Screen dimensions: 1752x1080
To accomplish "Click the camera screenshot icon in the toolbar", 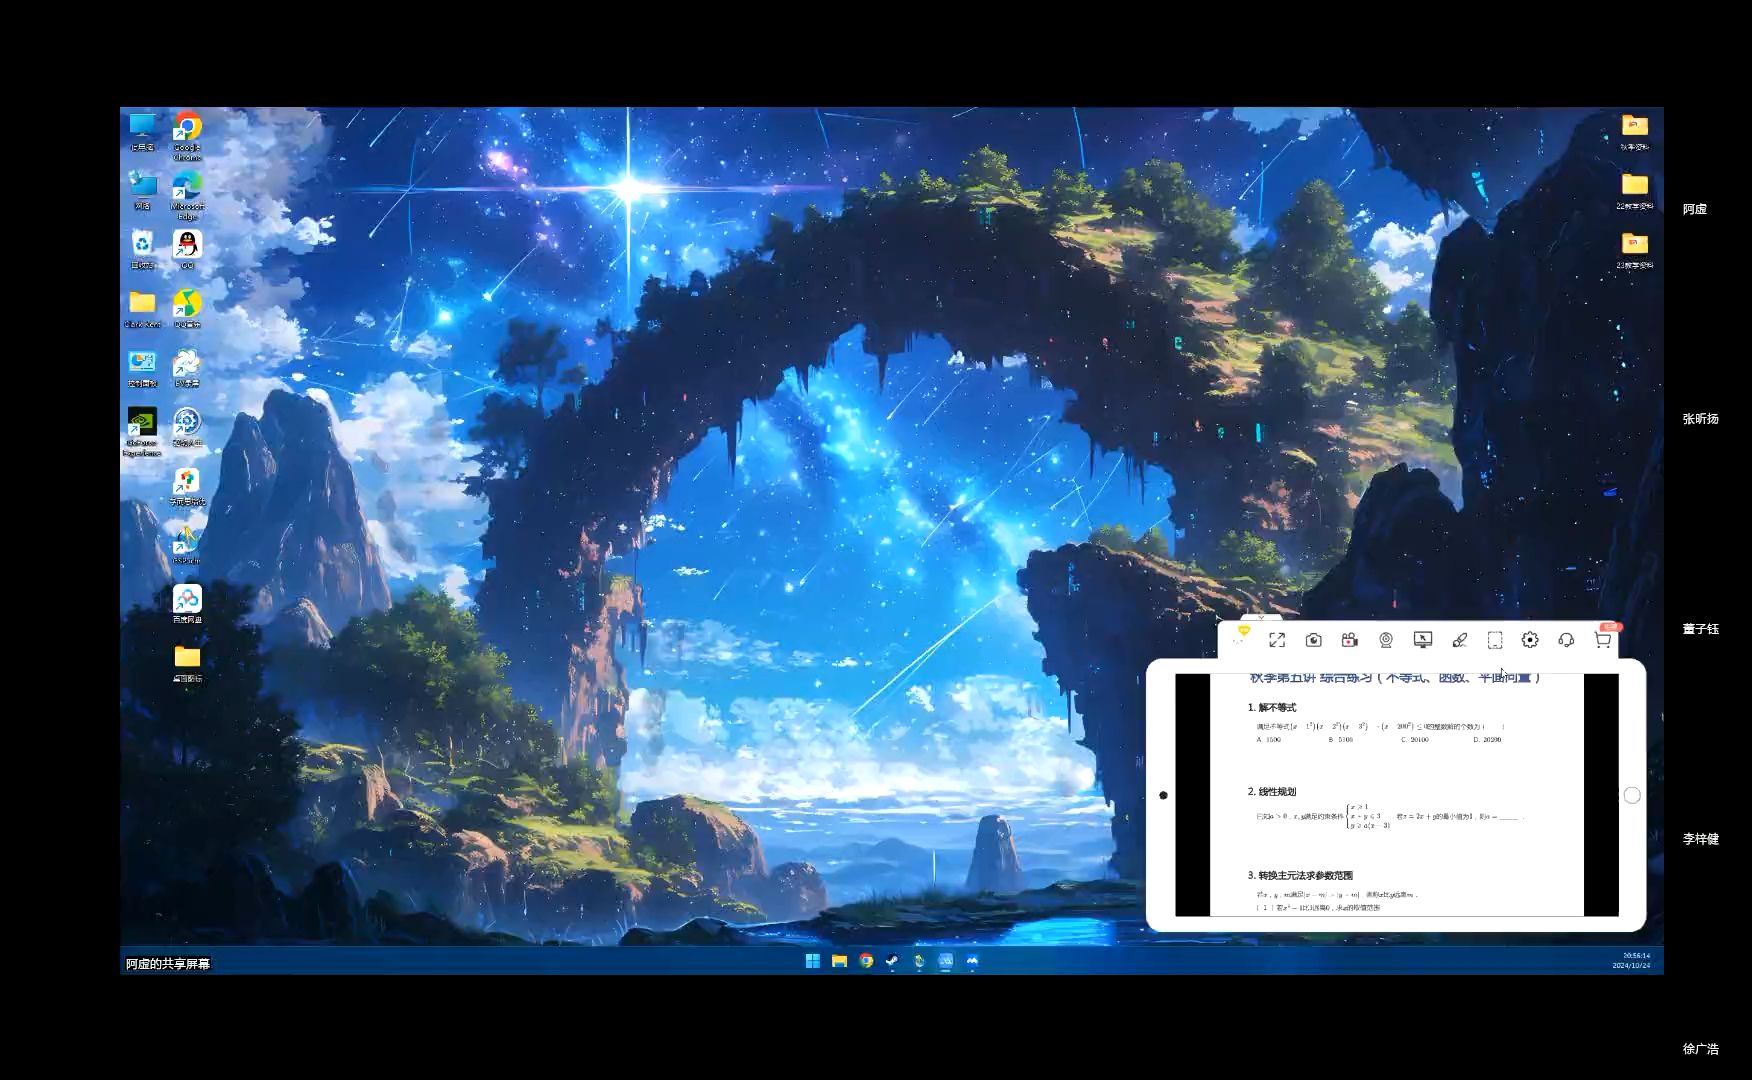I will 1314,640.
